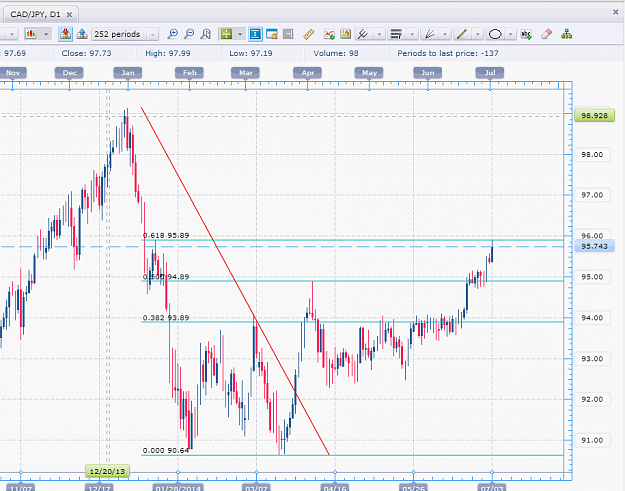625x491 pixels.
Task: Close the CAD/JPY, D1 tab
Action: point(69,15)
